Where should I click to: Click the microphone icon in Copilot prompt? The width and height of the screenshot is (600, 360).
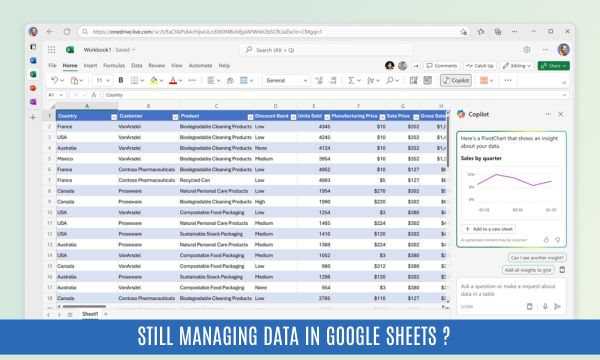point(545,306)
